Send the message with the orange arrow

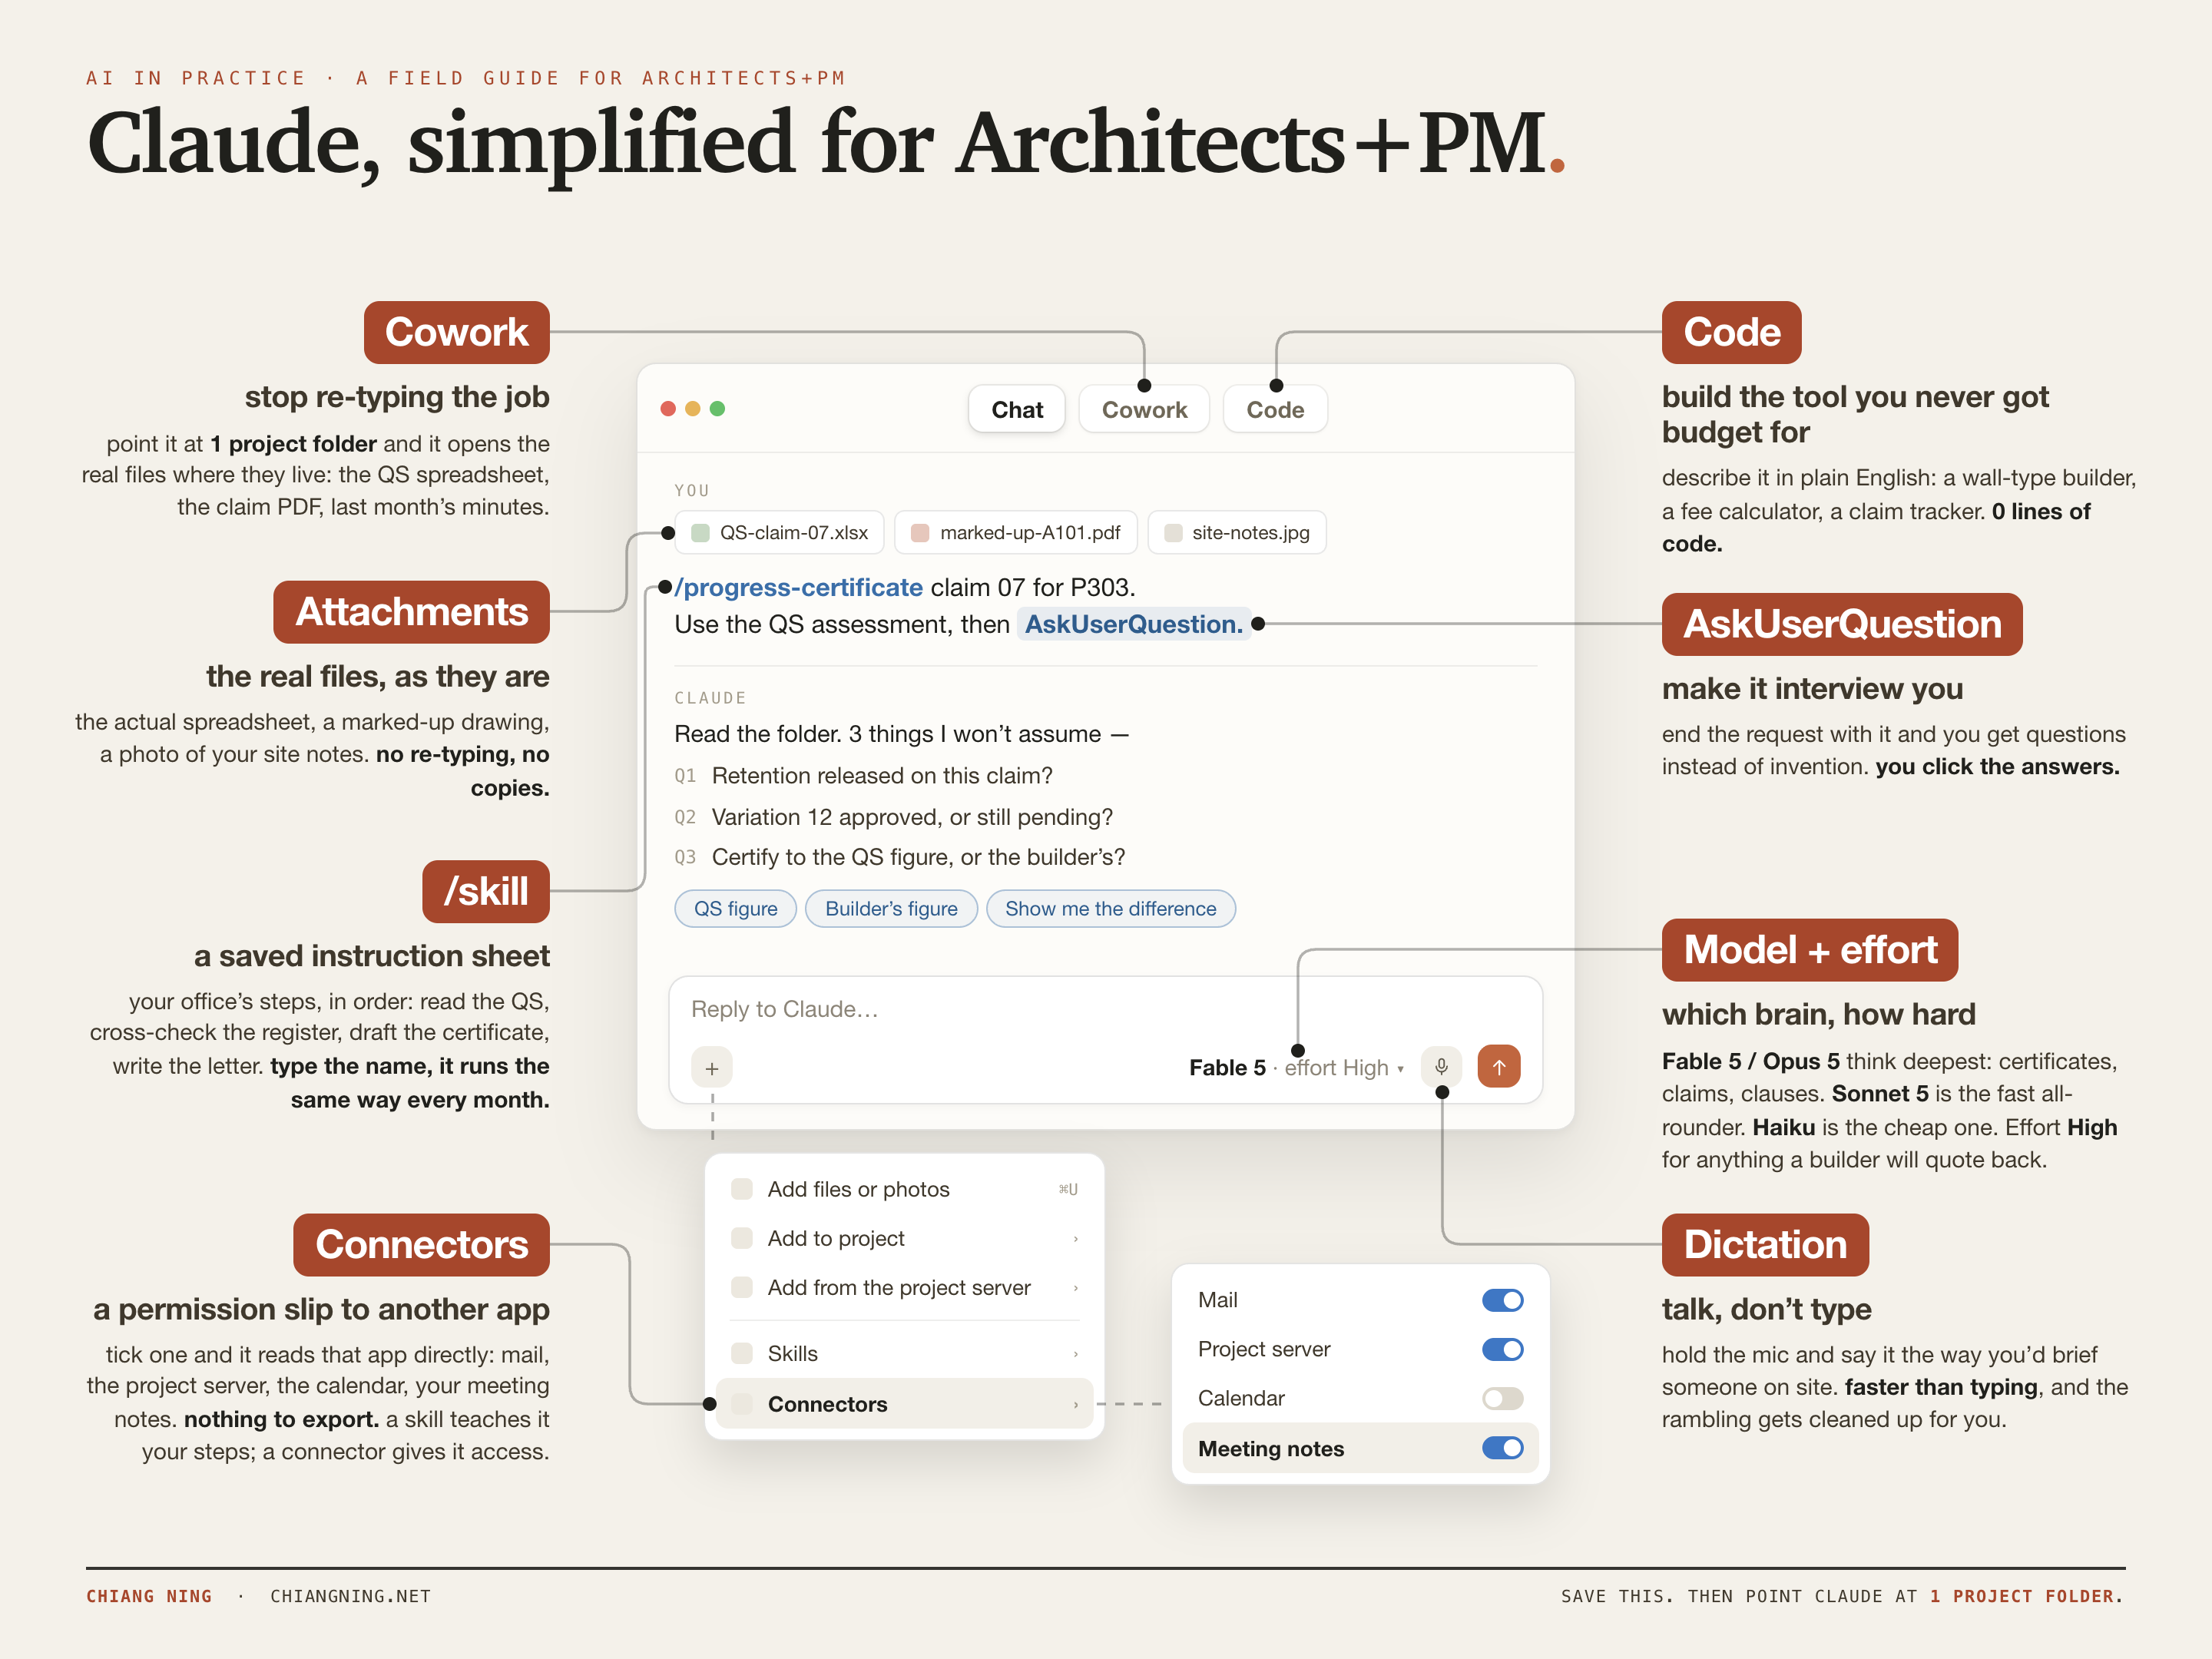coord(1499,1066)
